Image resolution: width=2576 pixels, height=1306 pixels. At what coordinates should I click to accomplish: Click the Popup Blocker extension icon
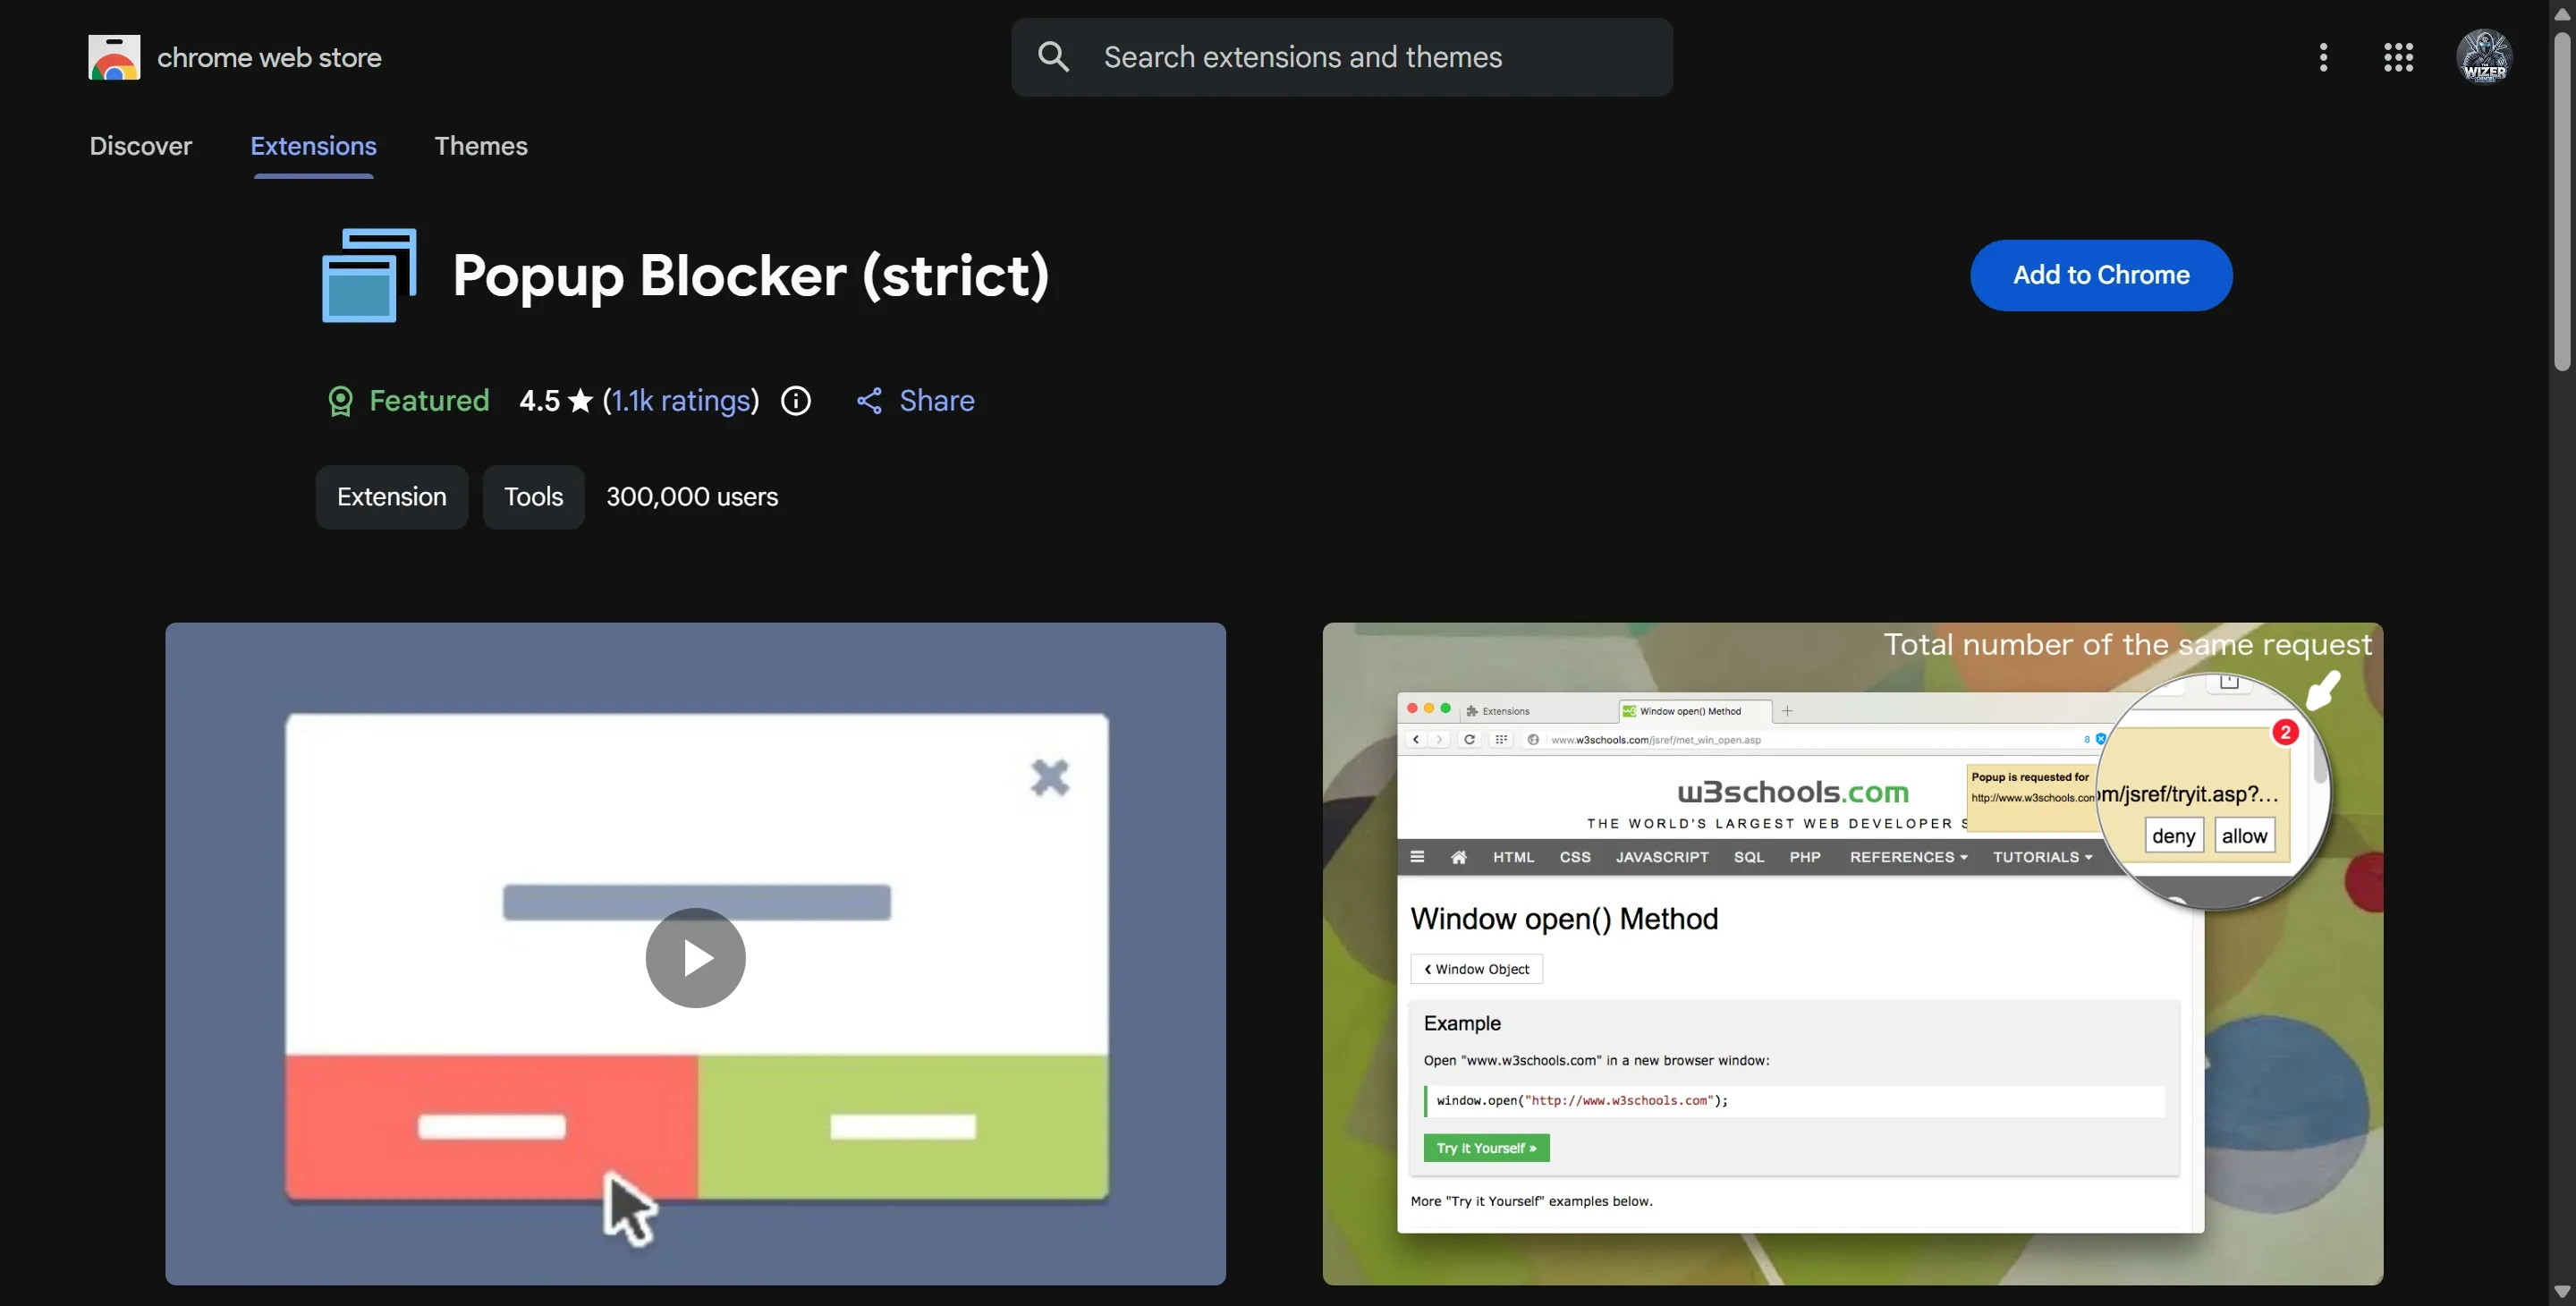click(x=369, y=275)
